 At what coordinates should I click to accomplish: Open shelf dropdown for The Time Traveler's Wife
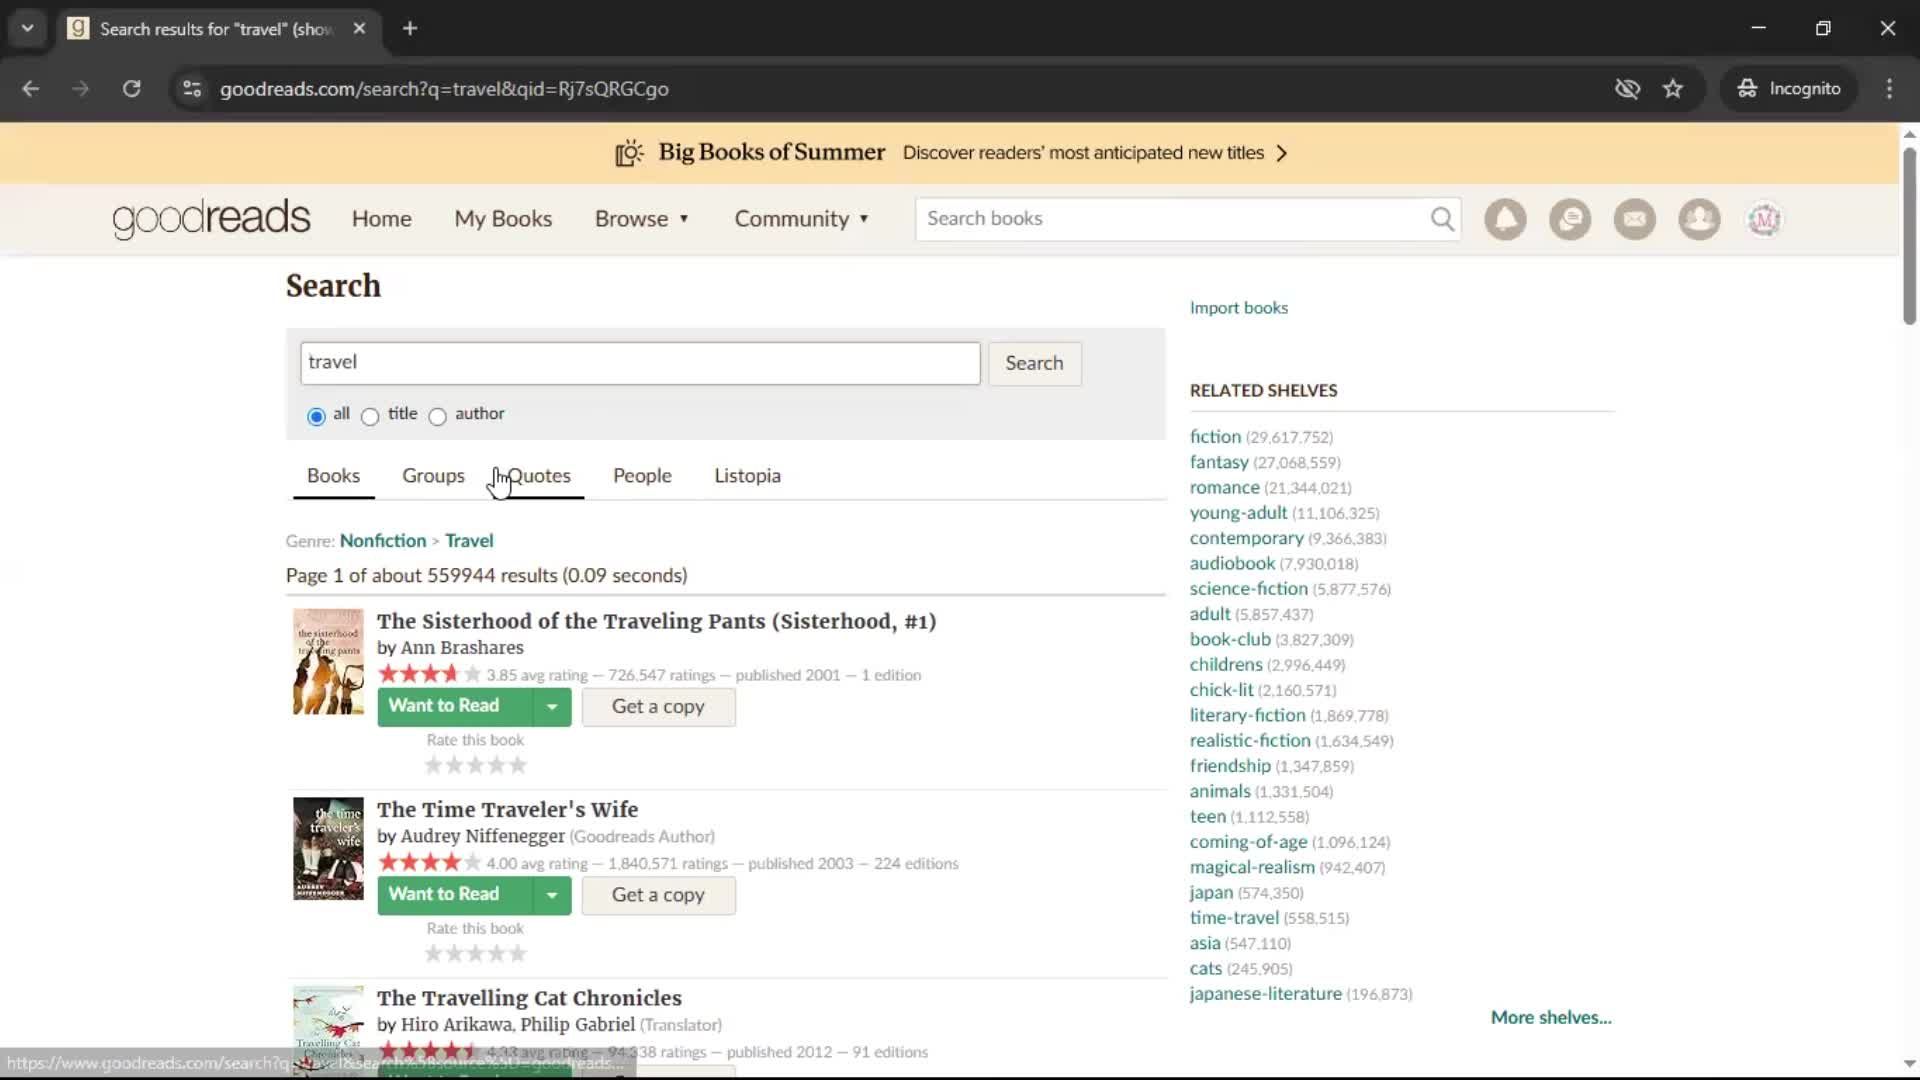(552, 895)
